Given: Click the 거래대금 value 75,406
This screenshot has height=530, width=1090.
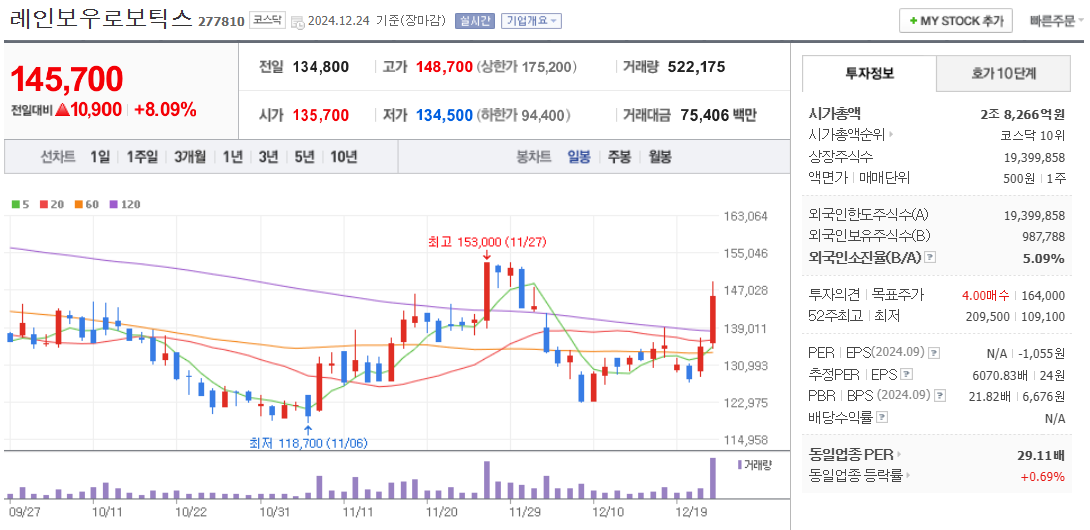Looking at the screenshot, I should tap(706, 115).
